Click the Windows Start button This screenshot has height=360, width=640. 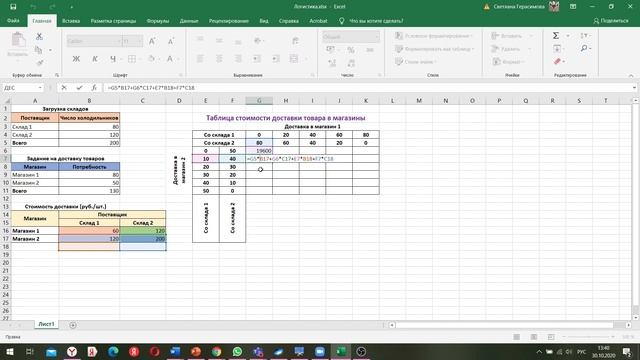[9, 351]
